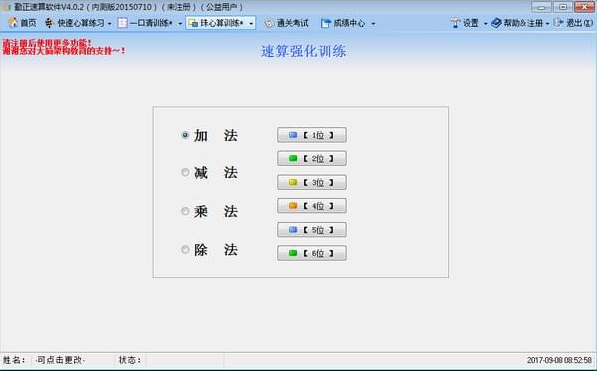Click the application icon in title bar
This screenshot has width=597, height=371.
click(x=6, y=7)
